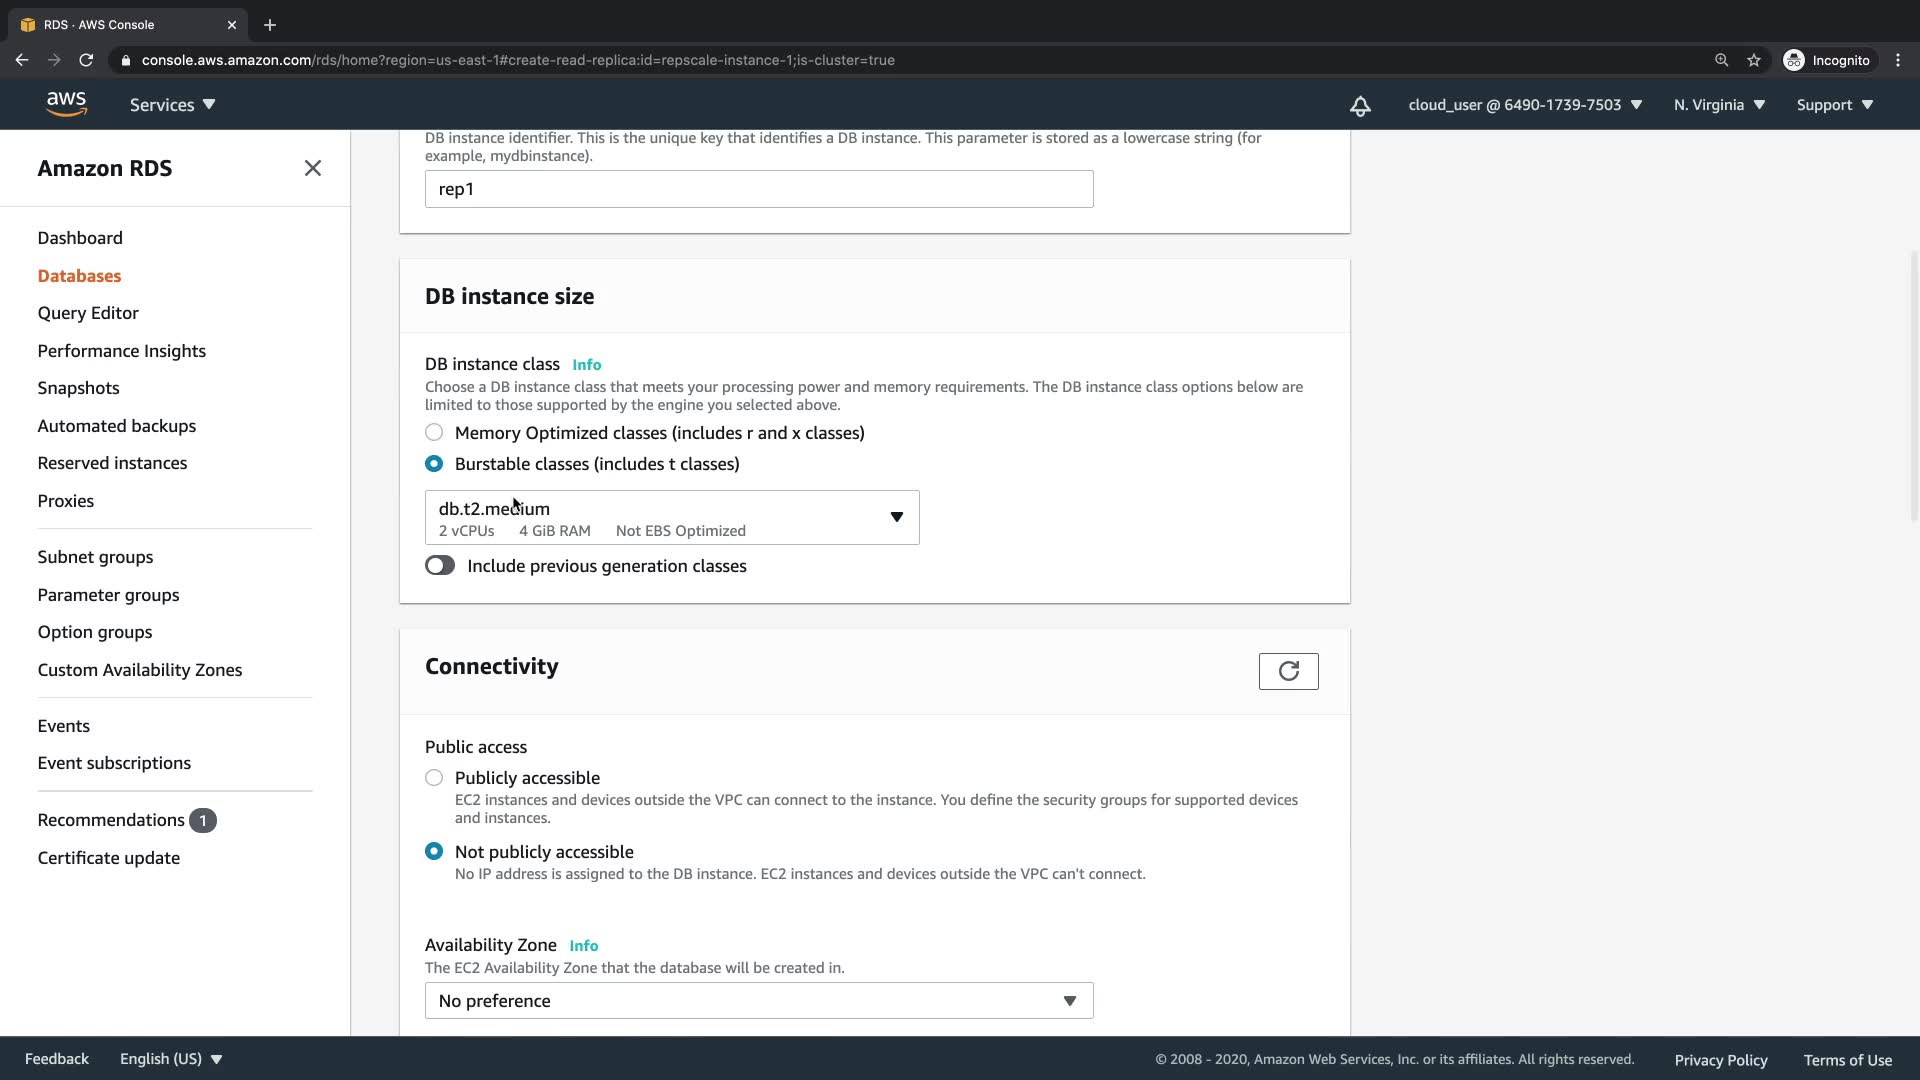Close the Amazon RDS sidebar panel
This screenshot has height=1080, width=1920.
pyautogui.click(x=312, y=168)
